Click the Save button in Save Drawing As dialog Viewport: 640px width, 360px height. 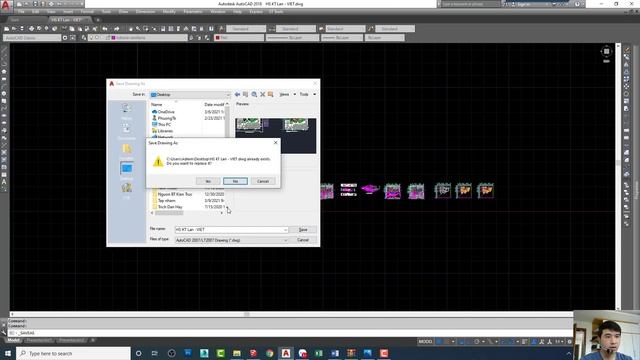click(x=303, y=230)
